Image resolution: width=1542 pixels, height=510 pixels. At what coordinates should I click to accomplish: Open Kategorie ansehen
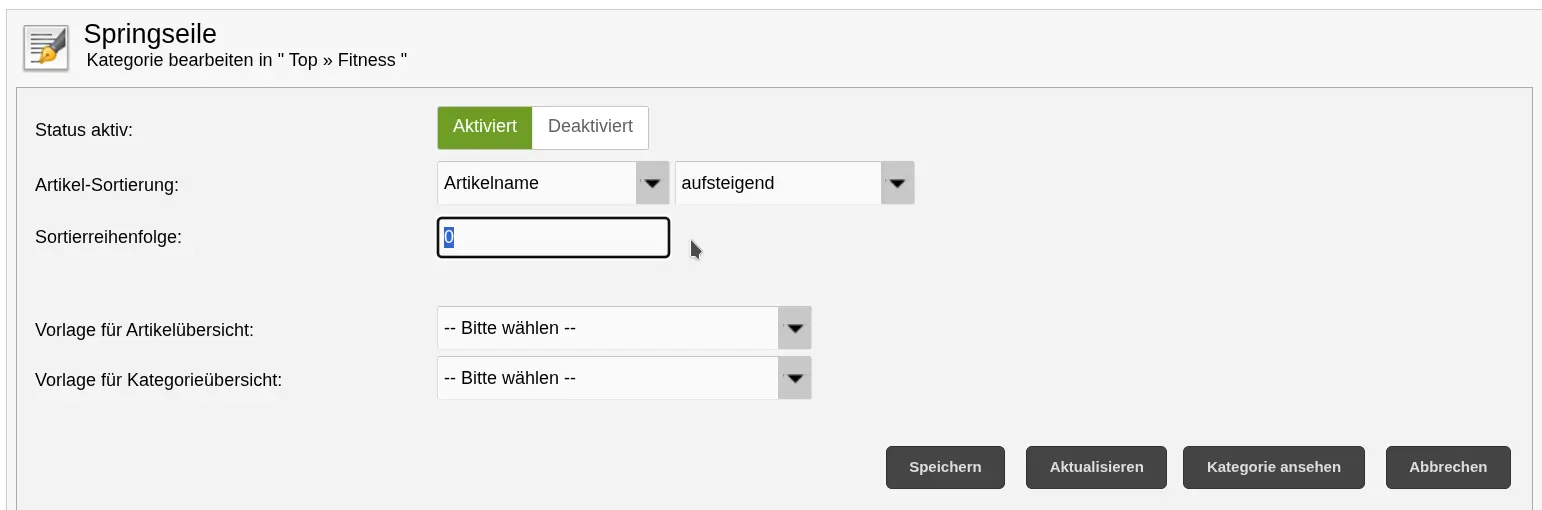[1273, 467]
